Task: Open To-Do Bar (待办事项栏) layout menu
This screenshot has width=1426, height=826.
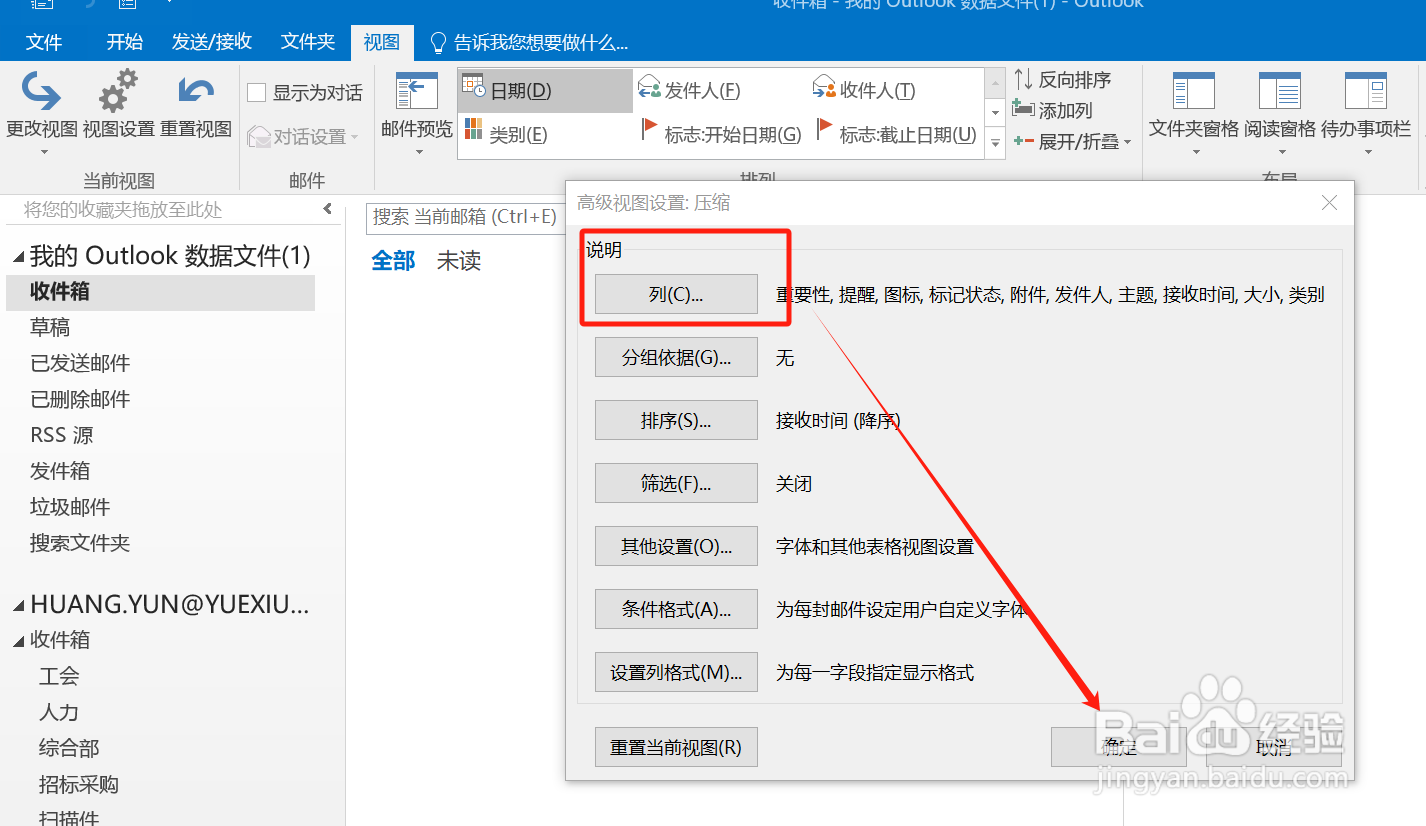Action: tap(1366, 112)
